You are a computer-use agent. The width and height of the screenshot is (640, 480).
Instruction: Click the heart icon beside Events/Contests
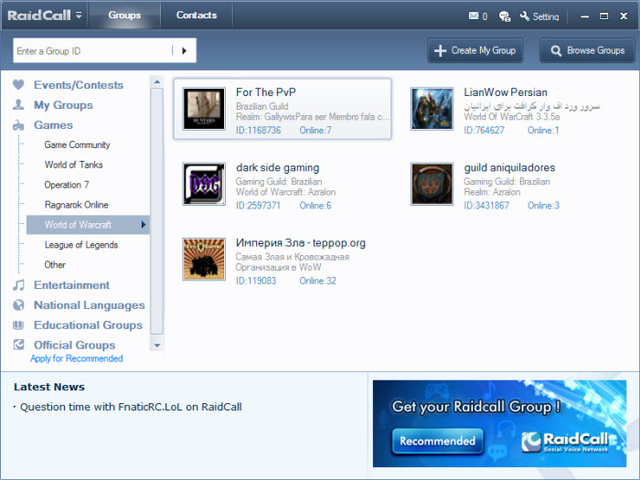point(18,84)
